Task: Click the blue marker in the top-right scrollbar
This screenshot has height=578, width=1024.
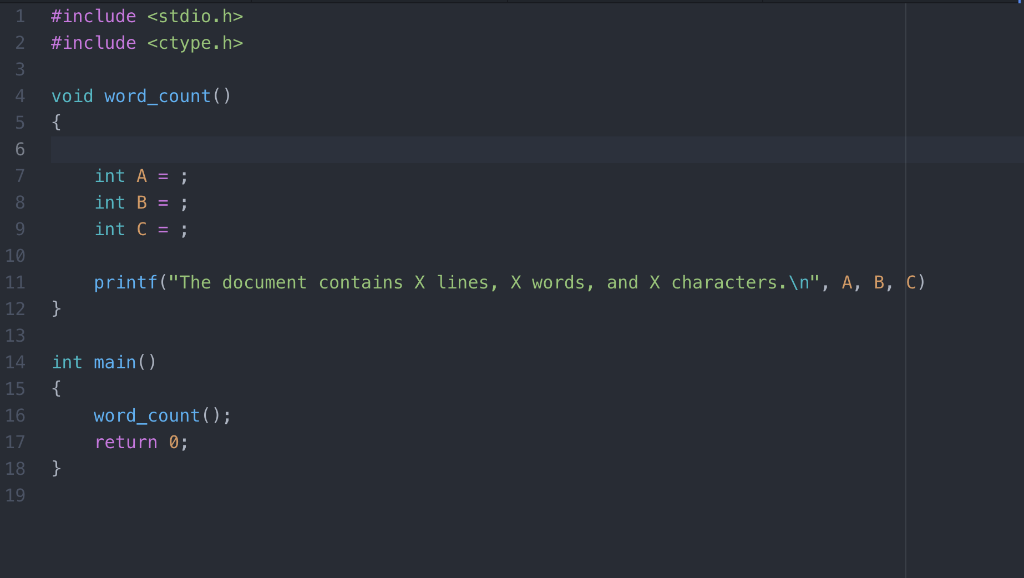Action: tap(1019, 5)
